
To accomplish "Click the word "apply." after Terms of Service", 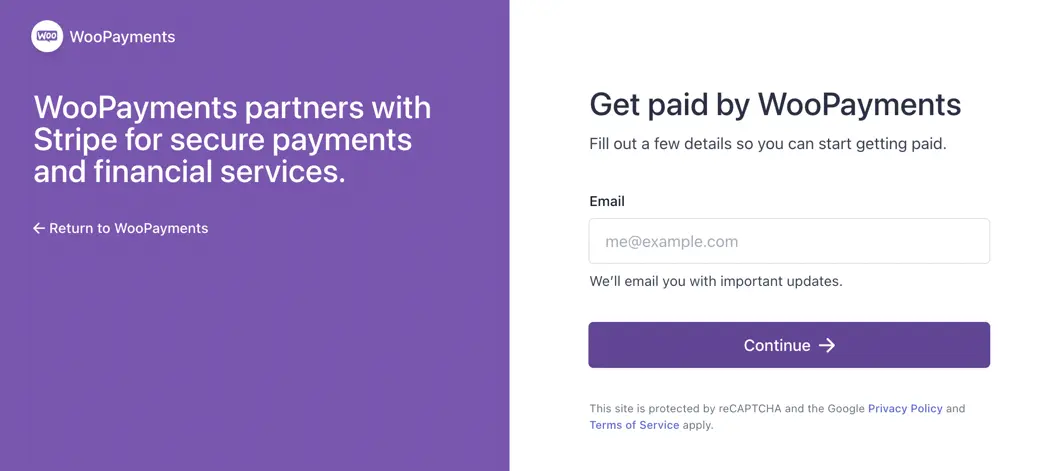I will tap(698, 425).
